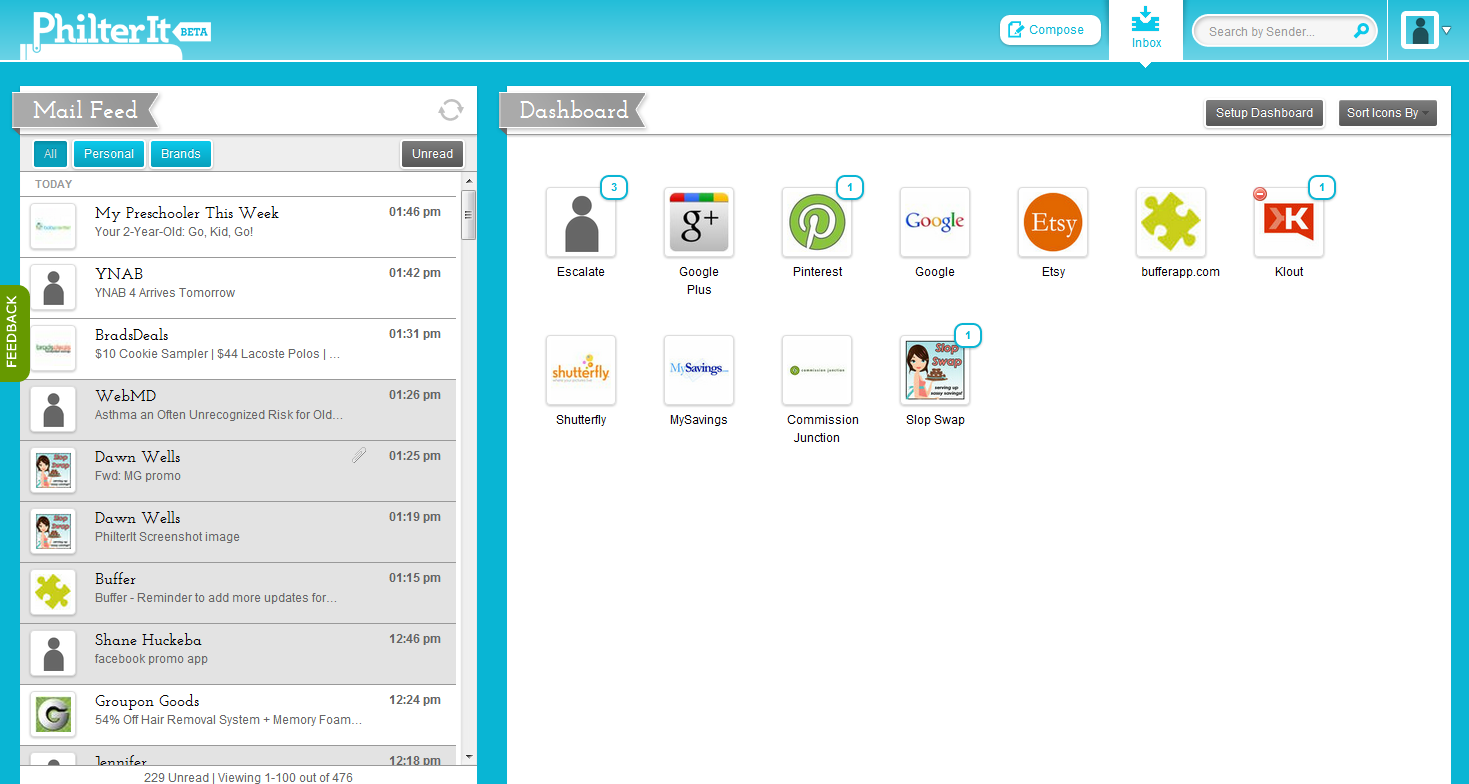Open the user account dropdown arrow
The image size is (1469, 784).
click(x=1447, y=30)
